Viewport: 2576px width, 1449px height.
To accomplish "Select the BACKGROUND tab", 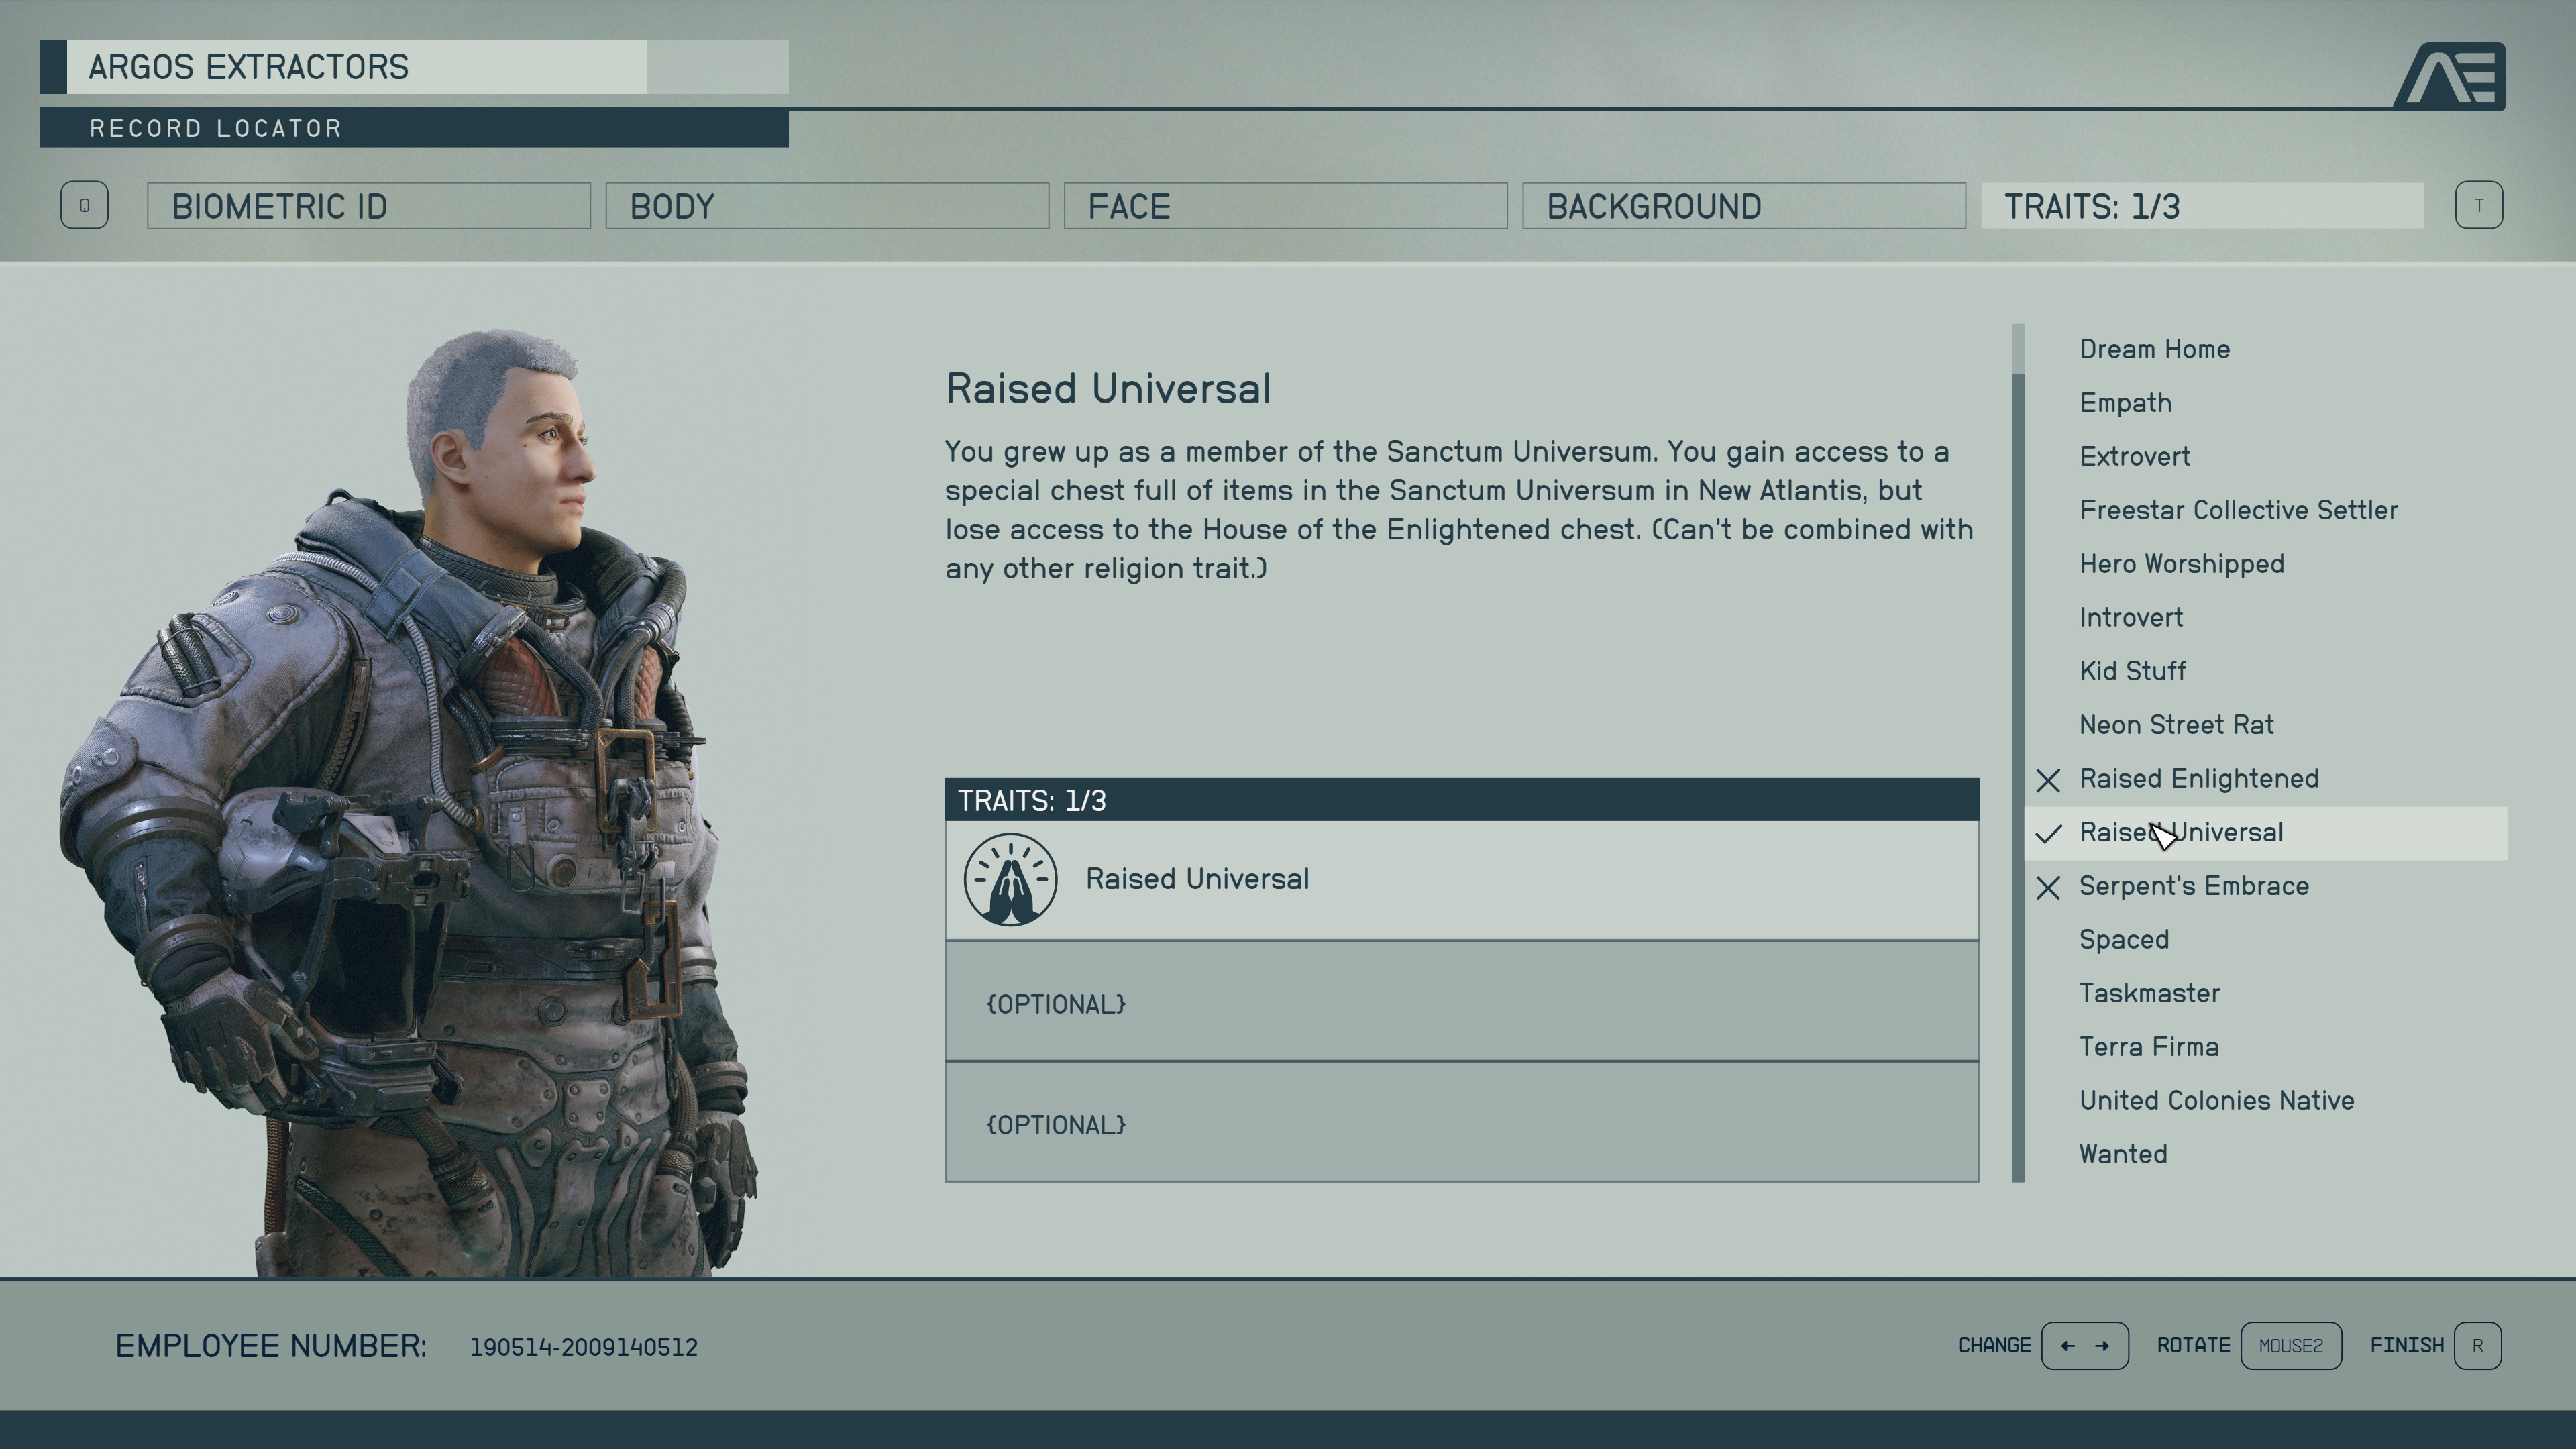I will [x=1741, y=205].
